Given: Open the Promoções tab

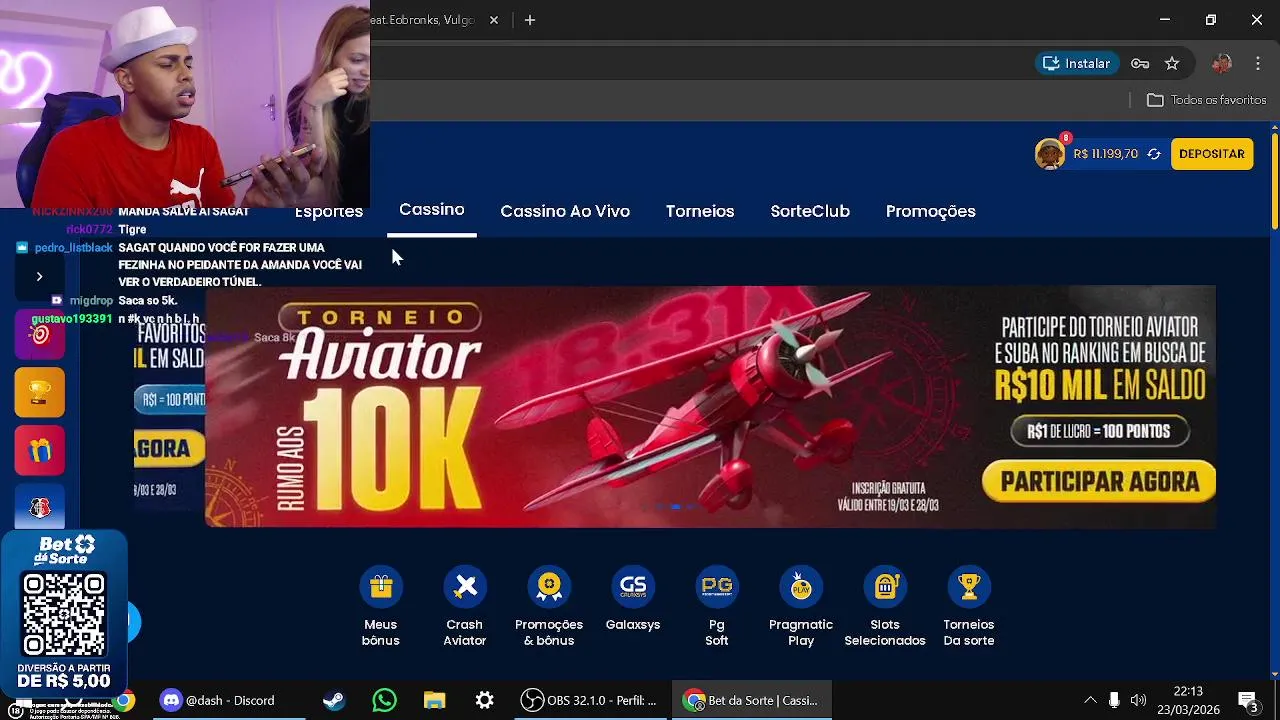Looking at the screenshot, I should (931, 211).
